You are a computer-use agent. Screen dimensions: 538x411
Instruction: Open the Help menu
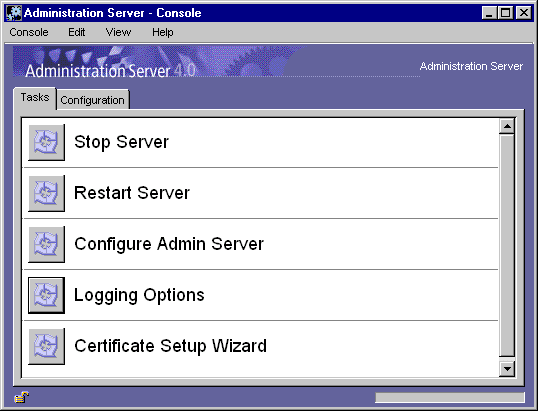pos(163,32)
